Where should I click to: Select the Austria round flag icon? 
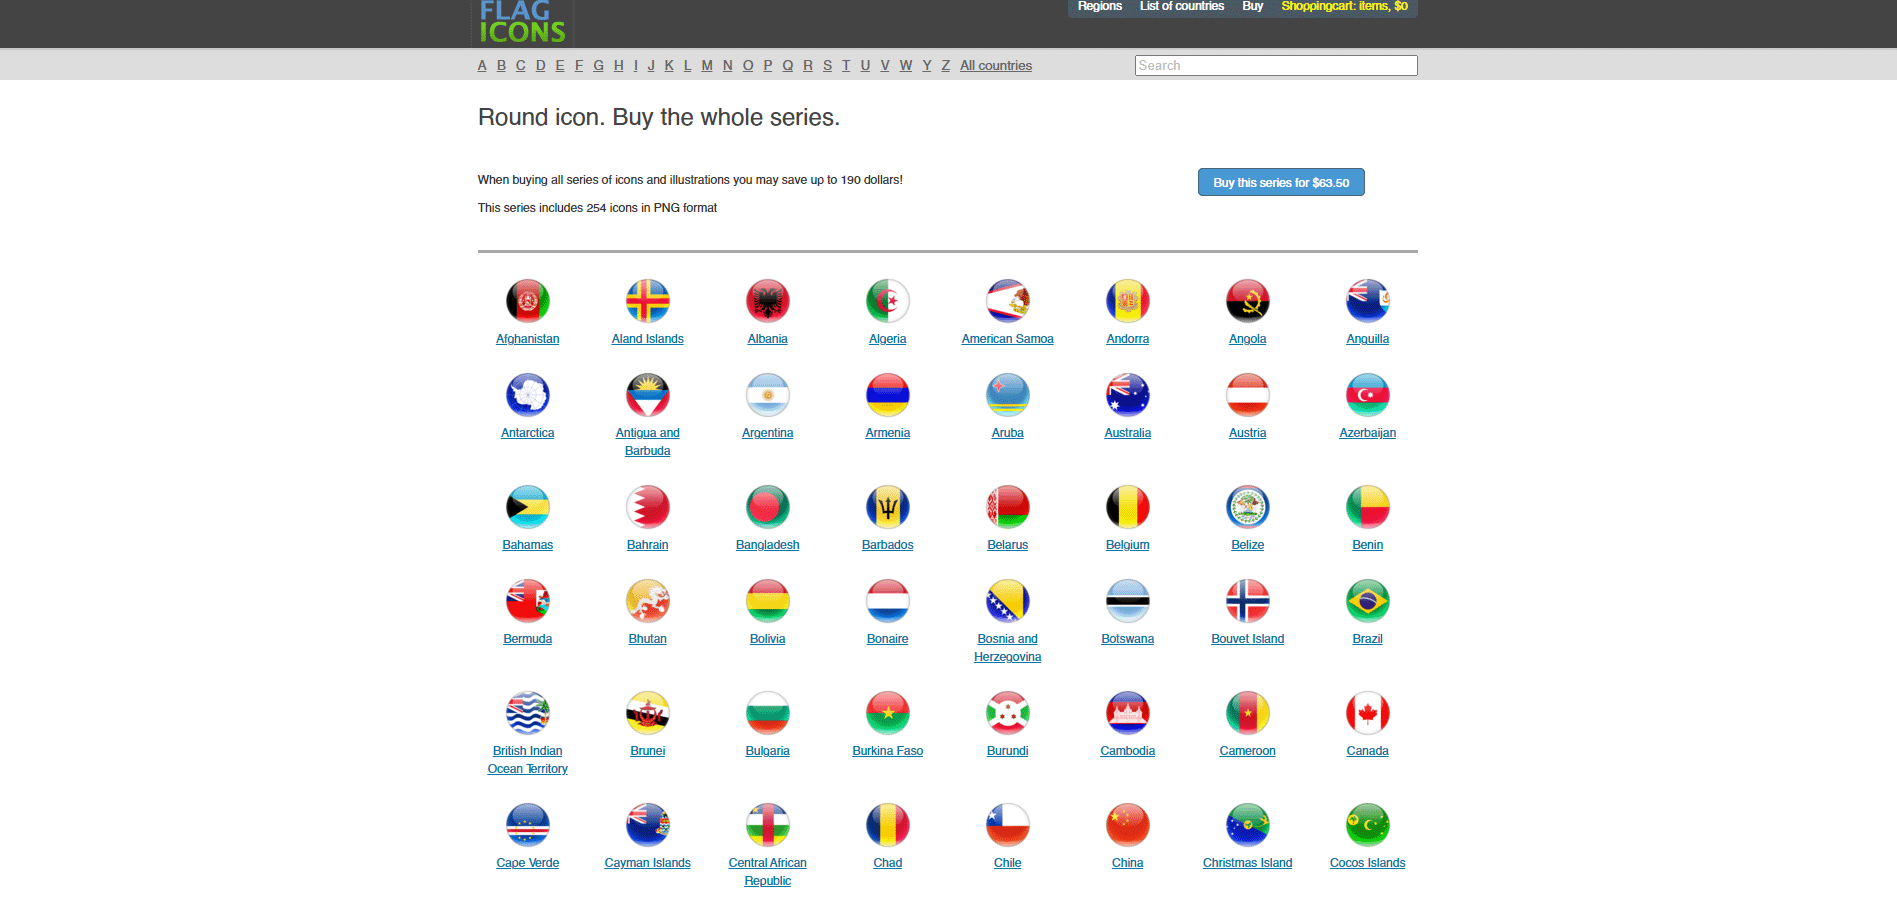1248,395
